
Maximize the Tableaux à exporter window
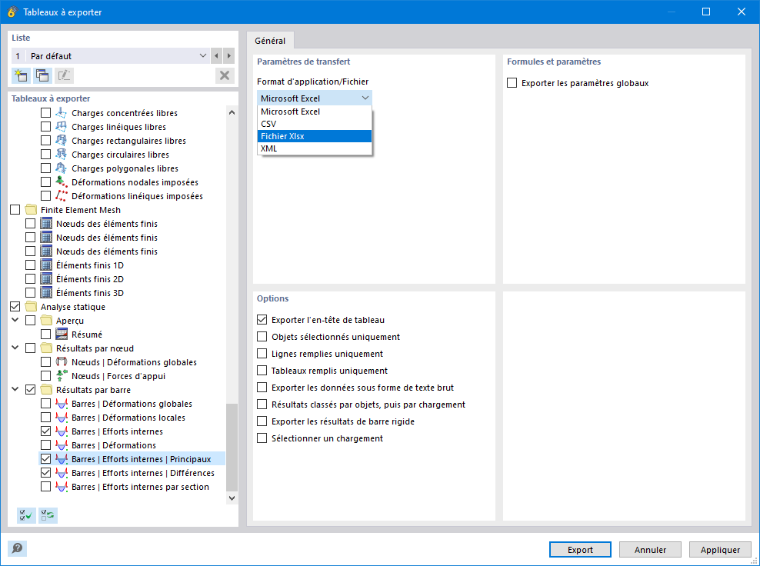pyautogui.click(x=706, y=12)
